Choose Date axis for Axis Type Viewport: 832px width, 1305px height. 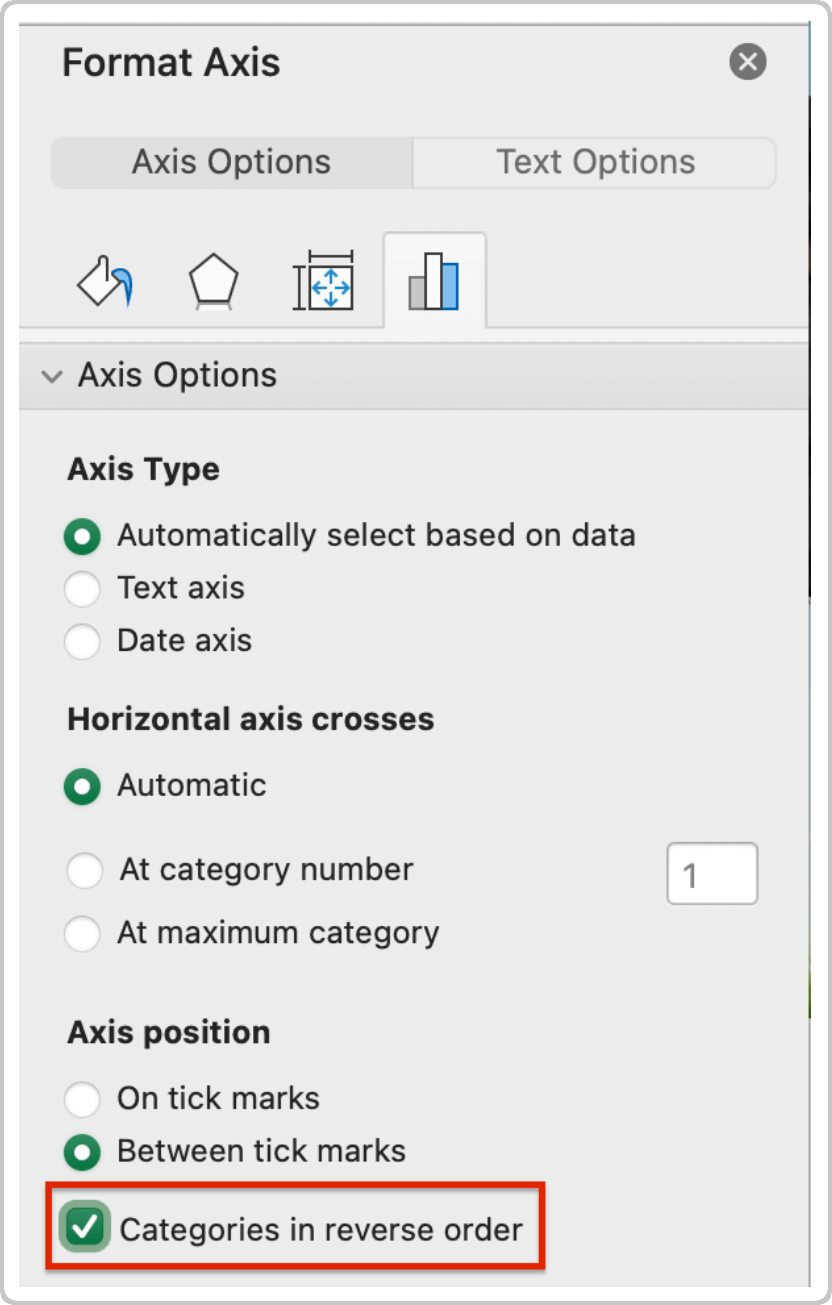click(82, 641)
